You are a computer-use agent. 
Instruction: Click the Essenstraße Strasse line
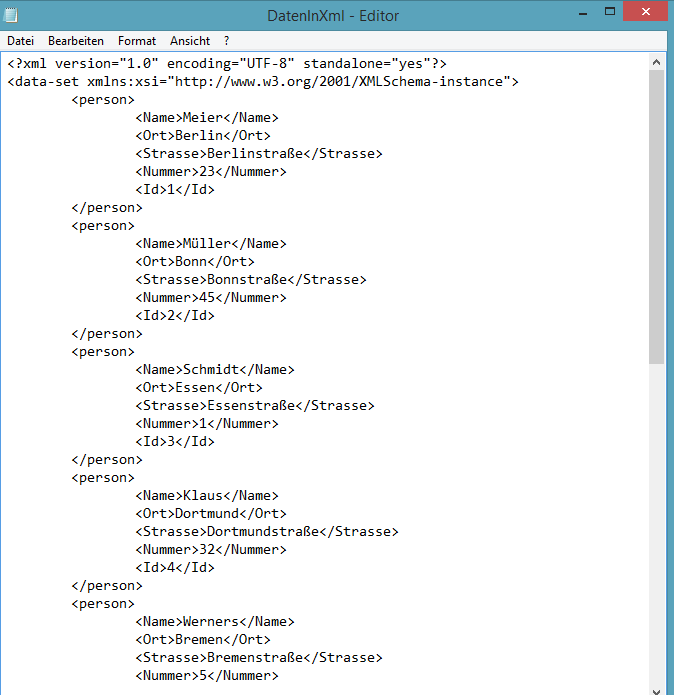point(255,406)
